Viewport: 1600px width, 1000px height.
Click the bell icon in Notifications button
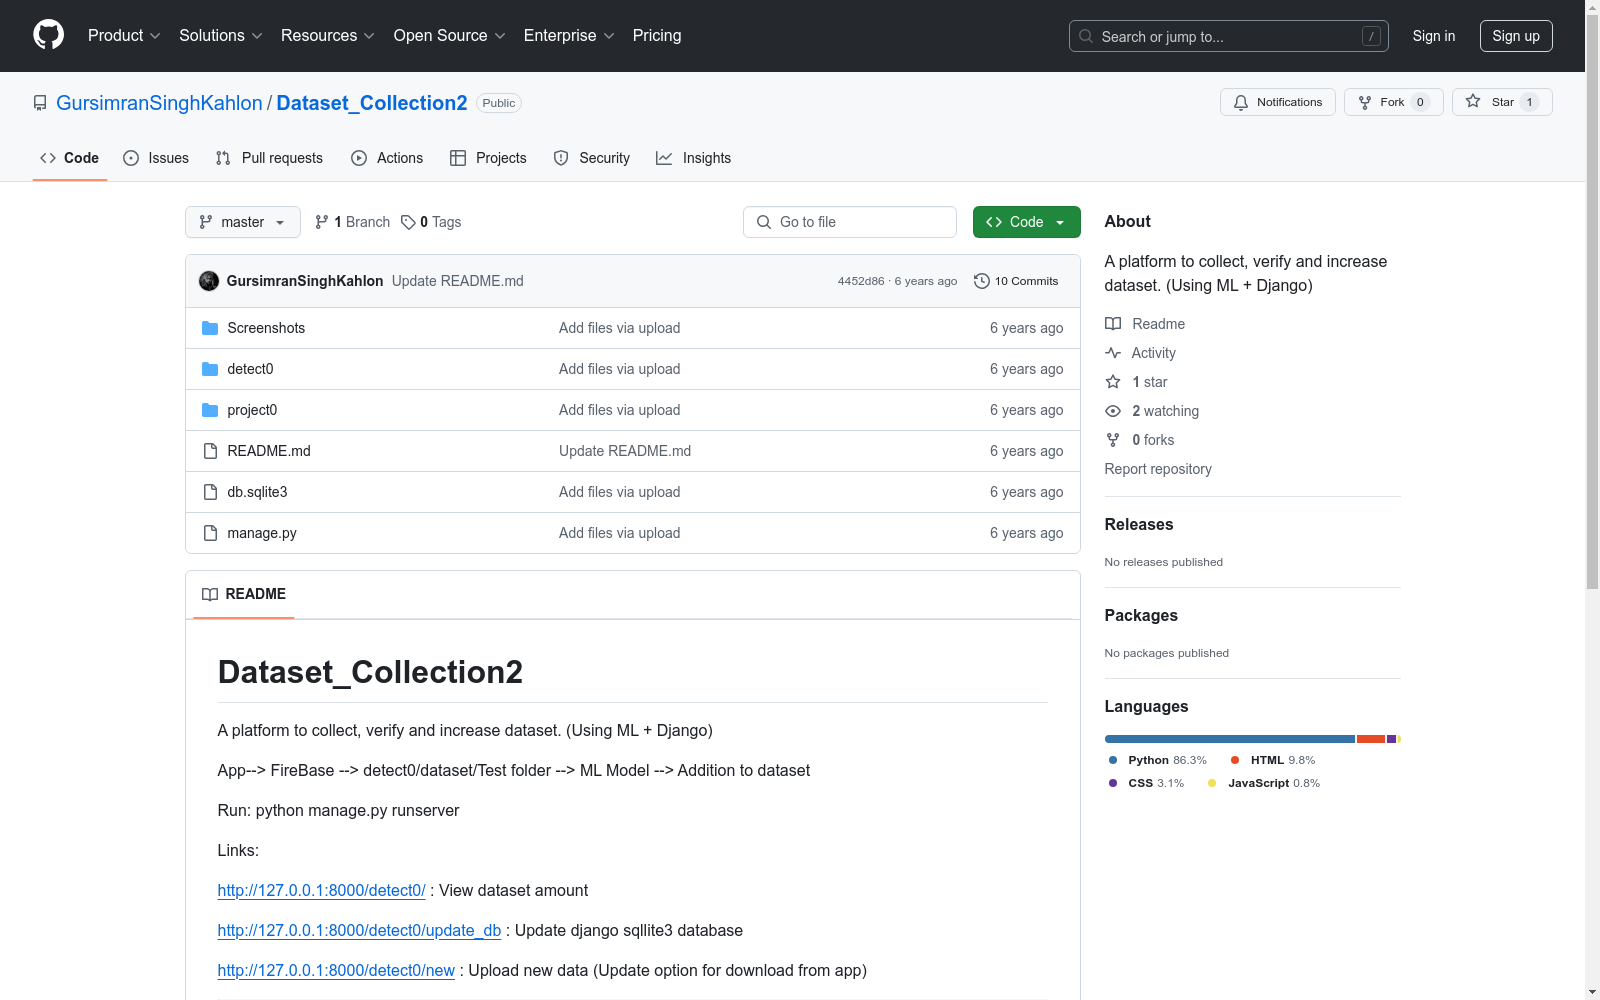click(x=1241, y=102)
